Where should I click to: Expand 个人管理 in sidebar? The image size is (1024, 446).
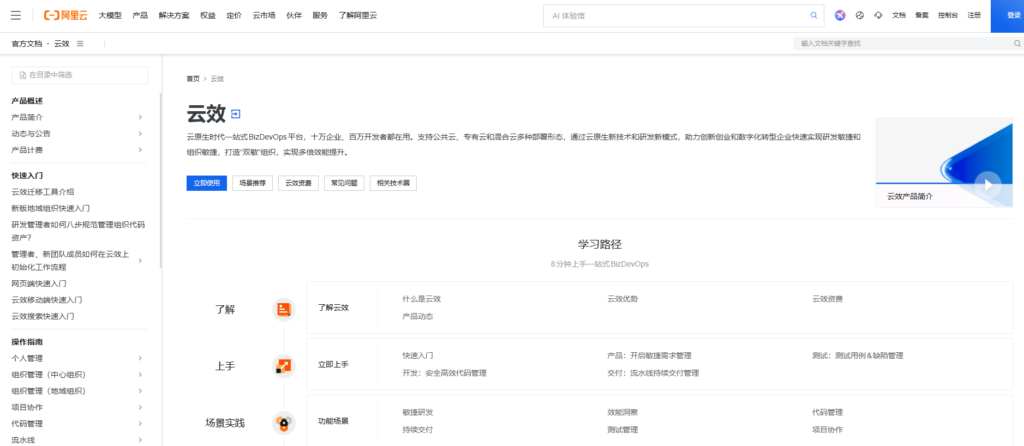click(x=140, y=358)
